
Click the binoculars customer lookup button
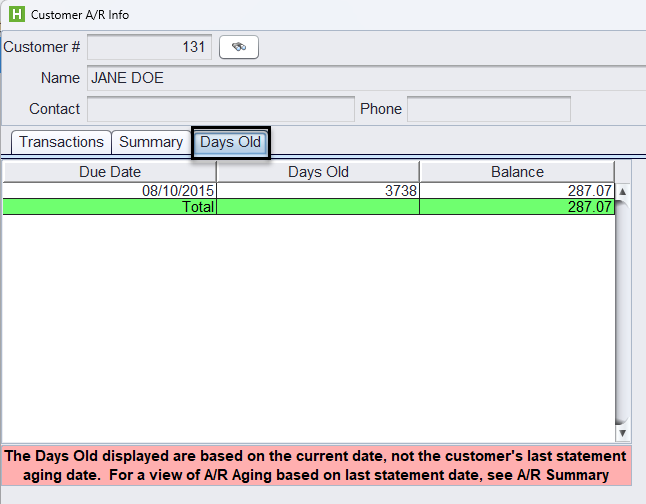(239, 47)
